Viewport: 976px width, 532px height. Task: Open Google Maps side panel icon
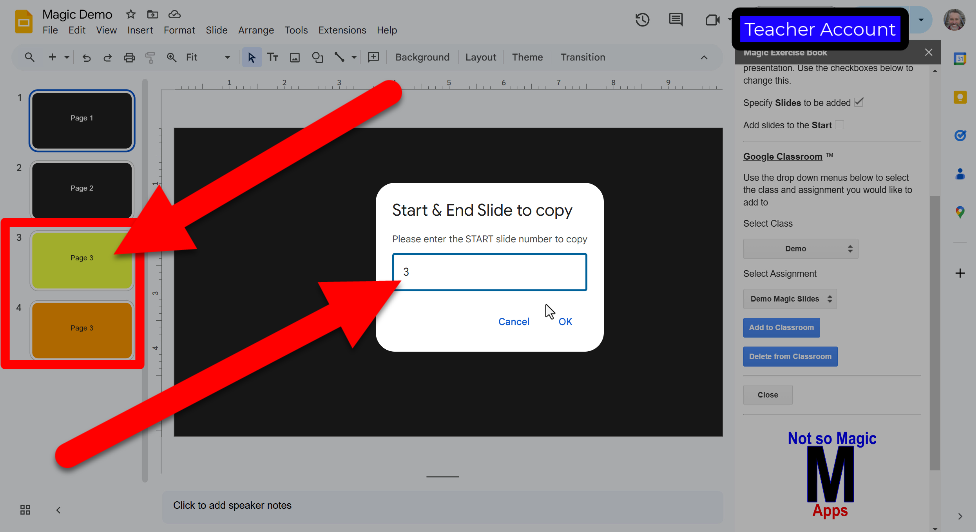pyautogui.click(x=960, y=212)
